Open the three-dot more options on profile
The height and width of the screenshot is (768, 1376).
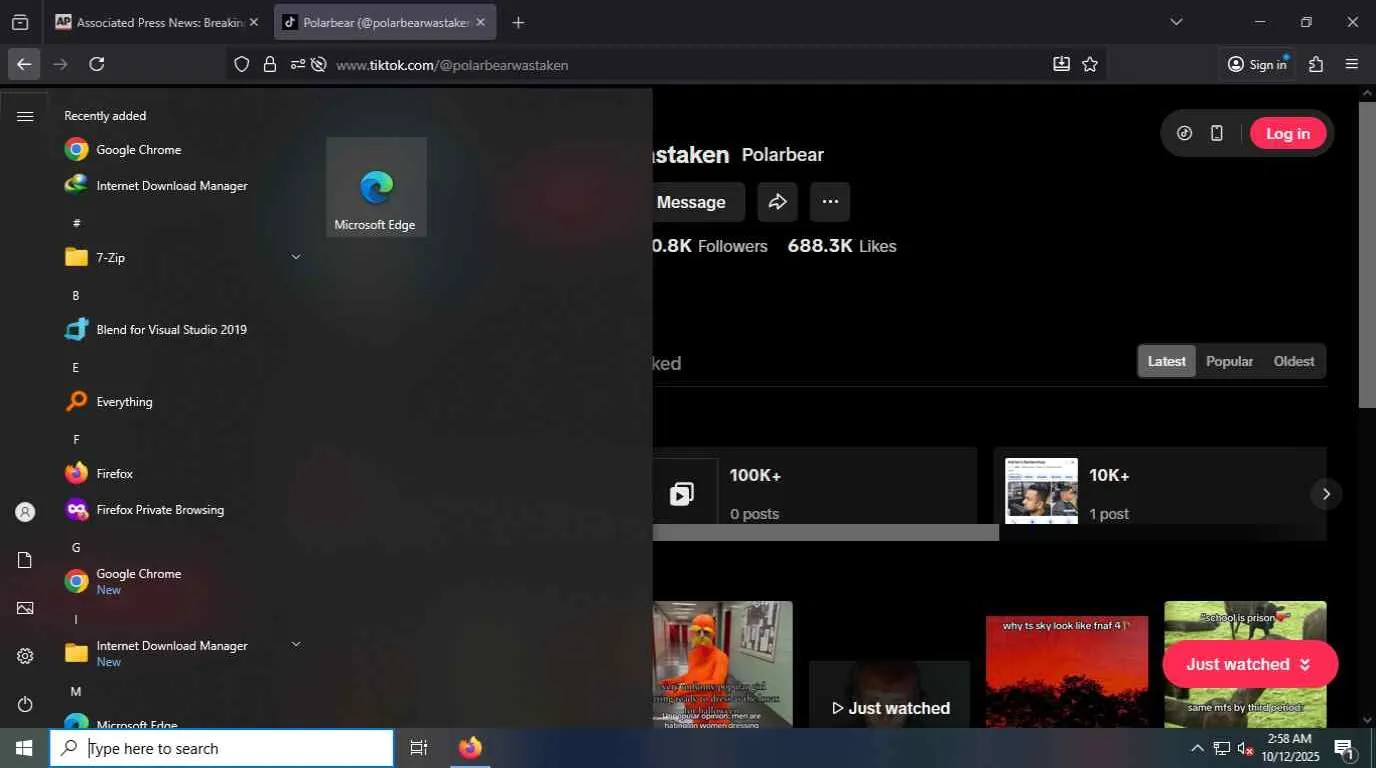click(x=830, y=202)
